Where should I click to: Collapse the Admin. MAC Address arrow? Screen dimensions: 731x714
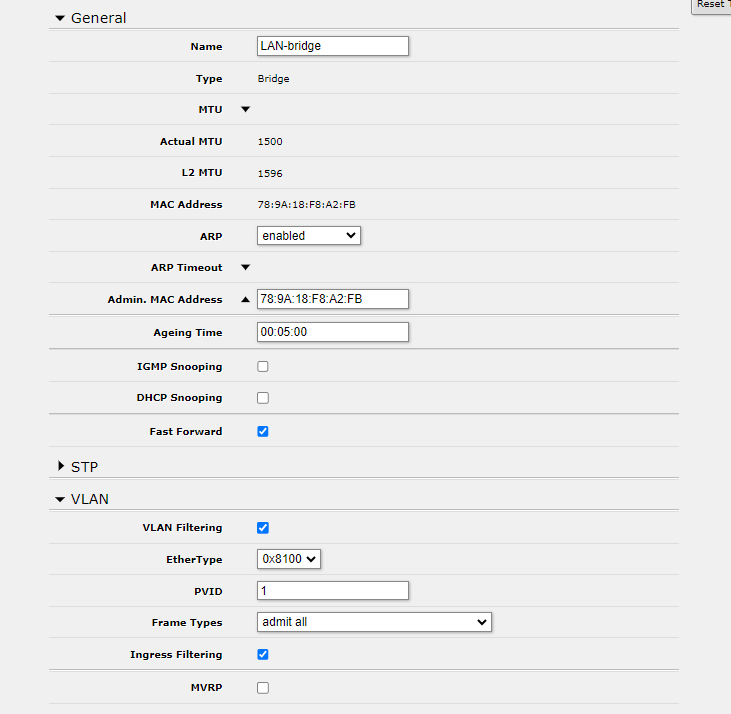pos(246,300)
